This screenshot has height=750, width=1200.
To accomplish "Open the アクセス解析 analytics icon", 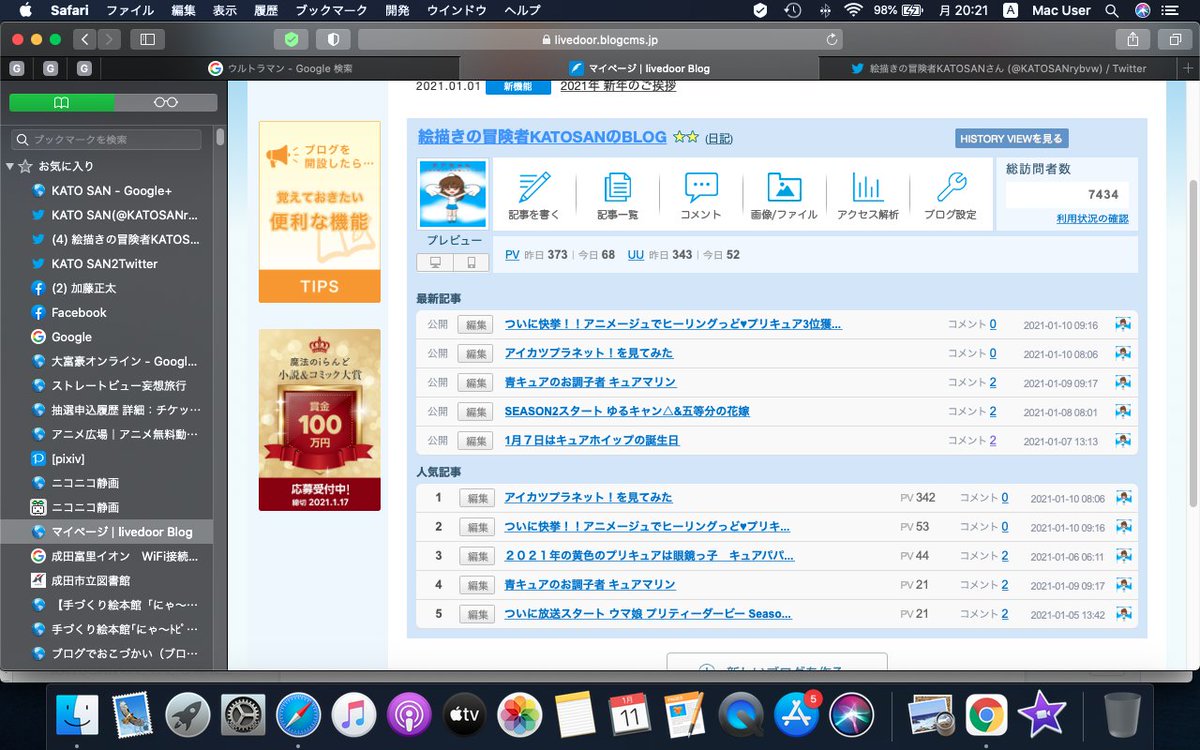I will click(x=867, y=195).
